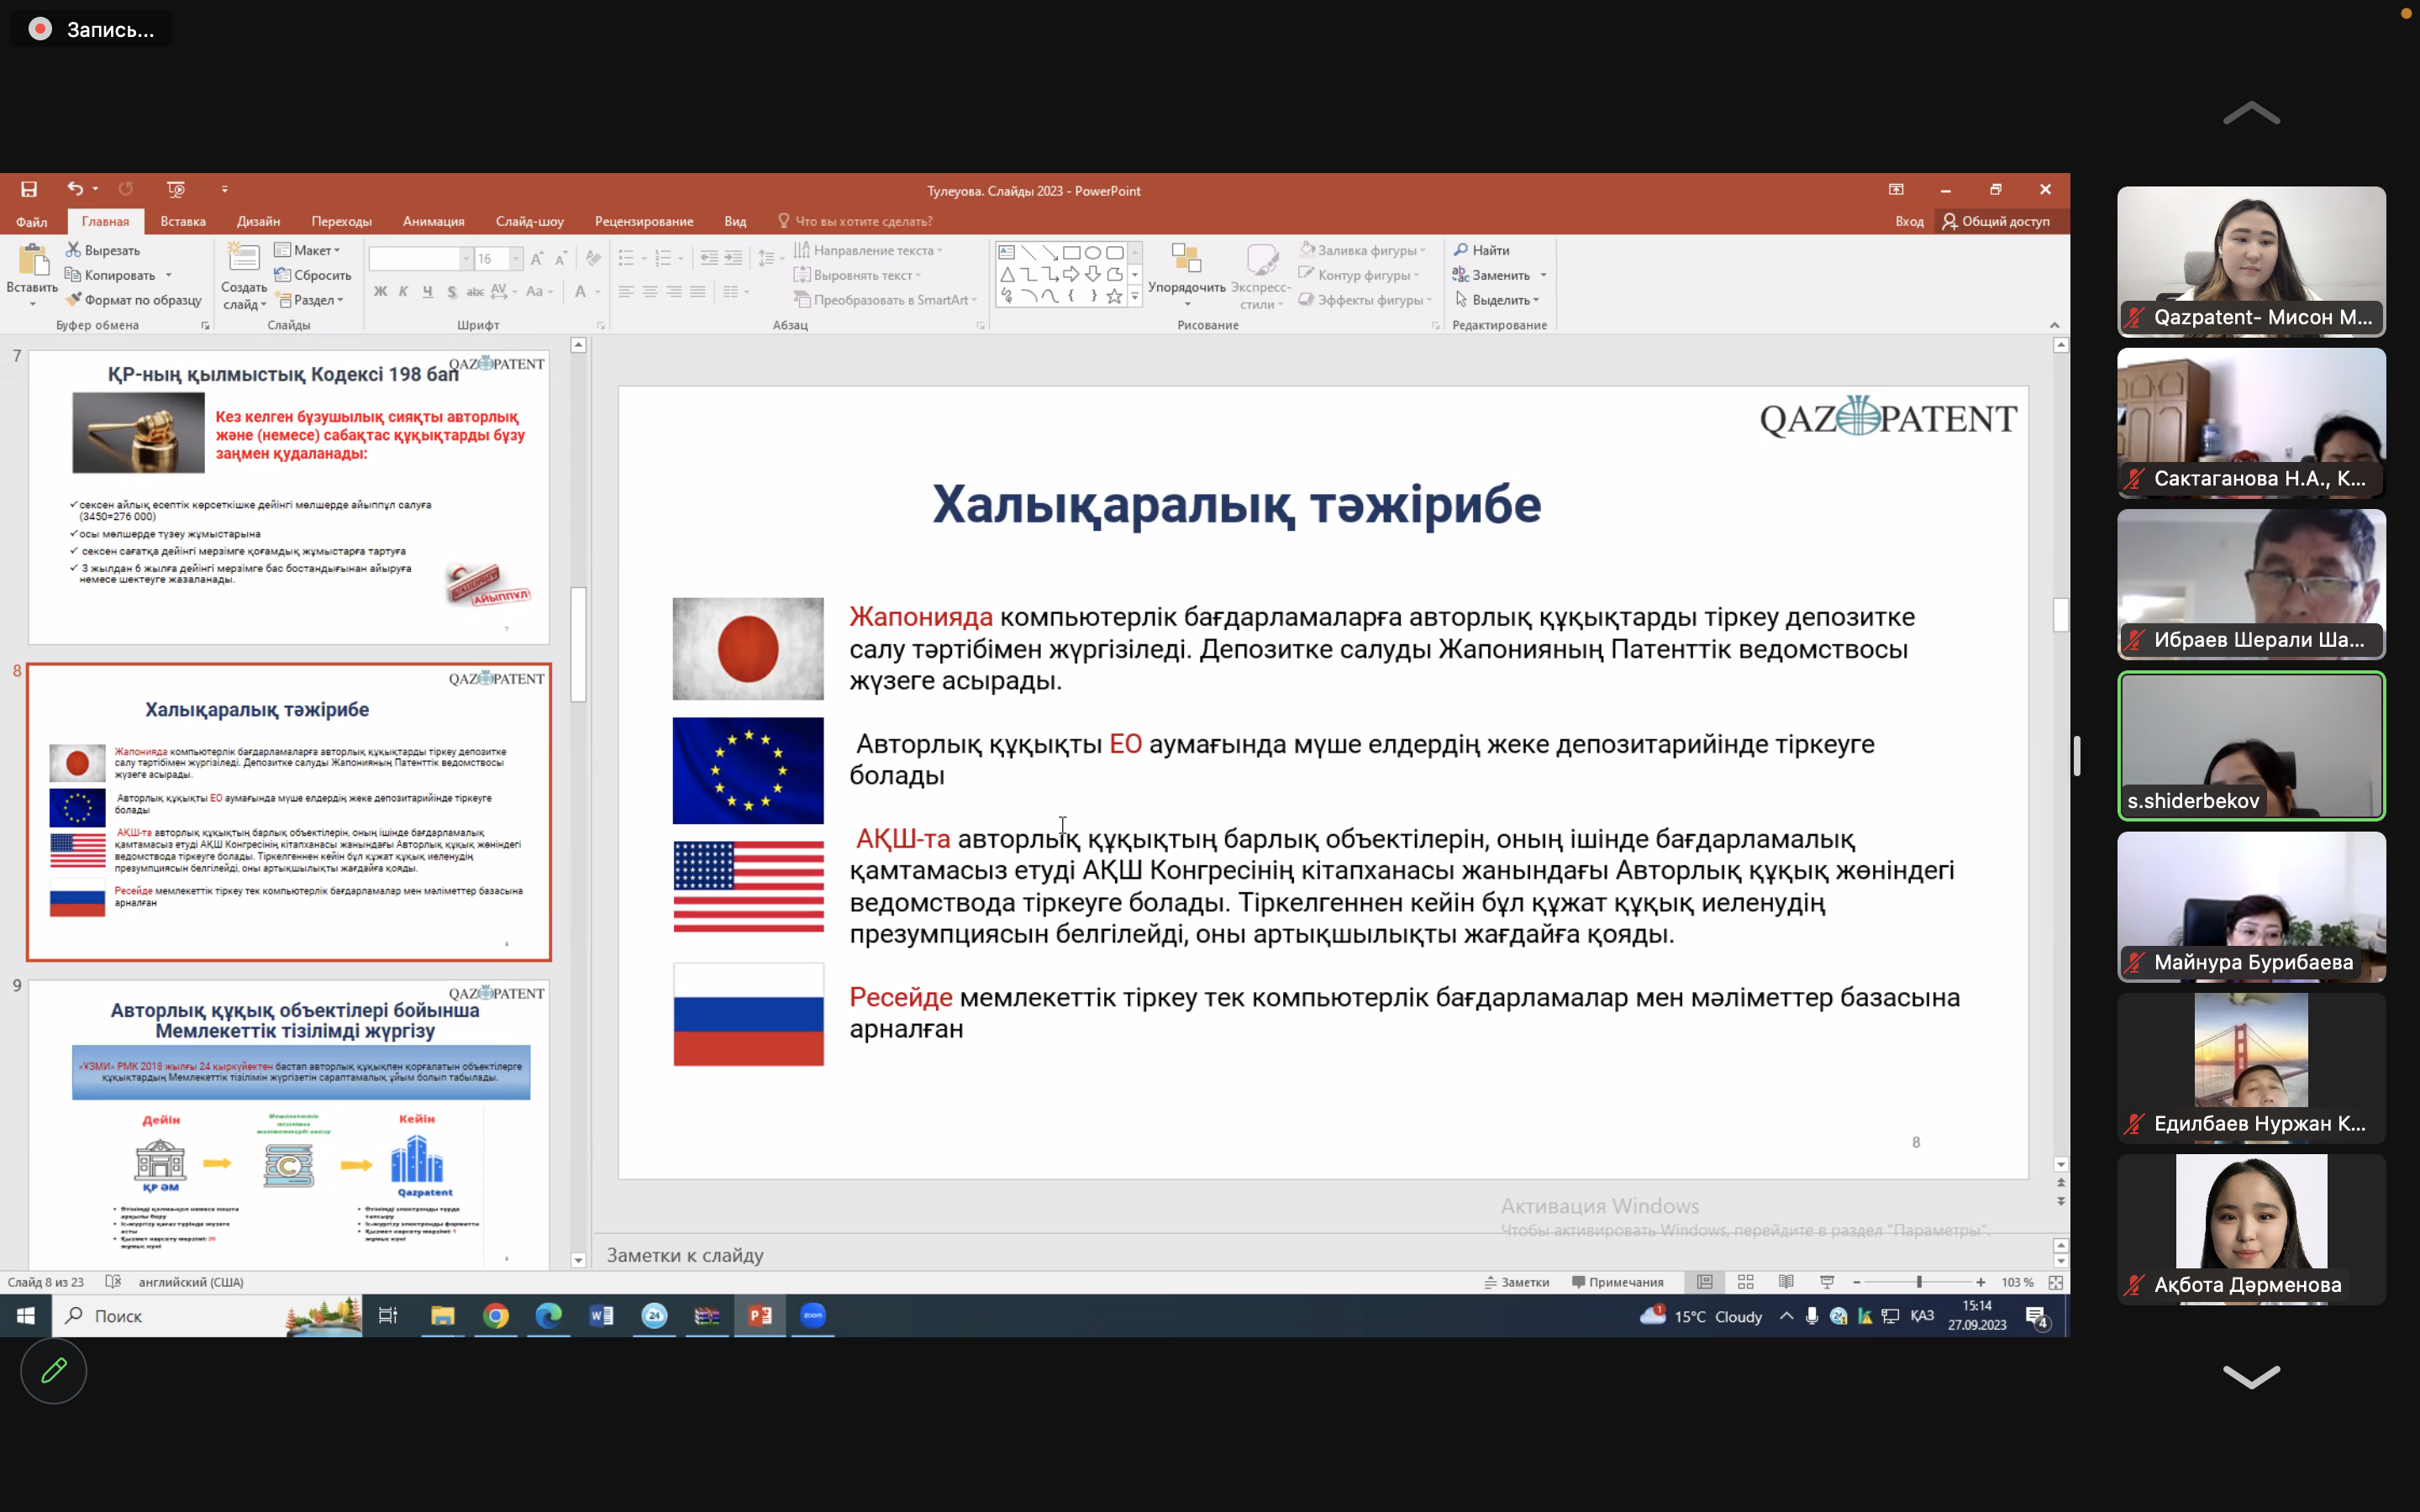Click the Undo arrow icon
The width and height of the screenshot is (2420, 1512).
click(x=75, y=189)
